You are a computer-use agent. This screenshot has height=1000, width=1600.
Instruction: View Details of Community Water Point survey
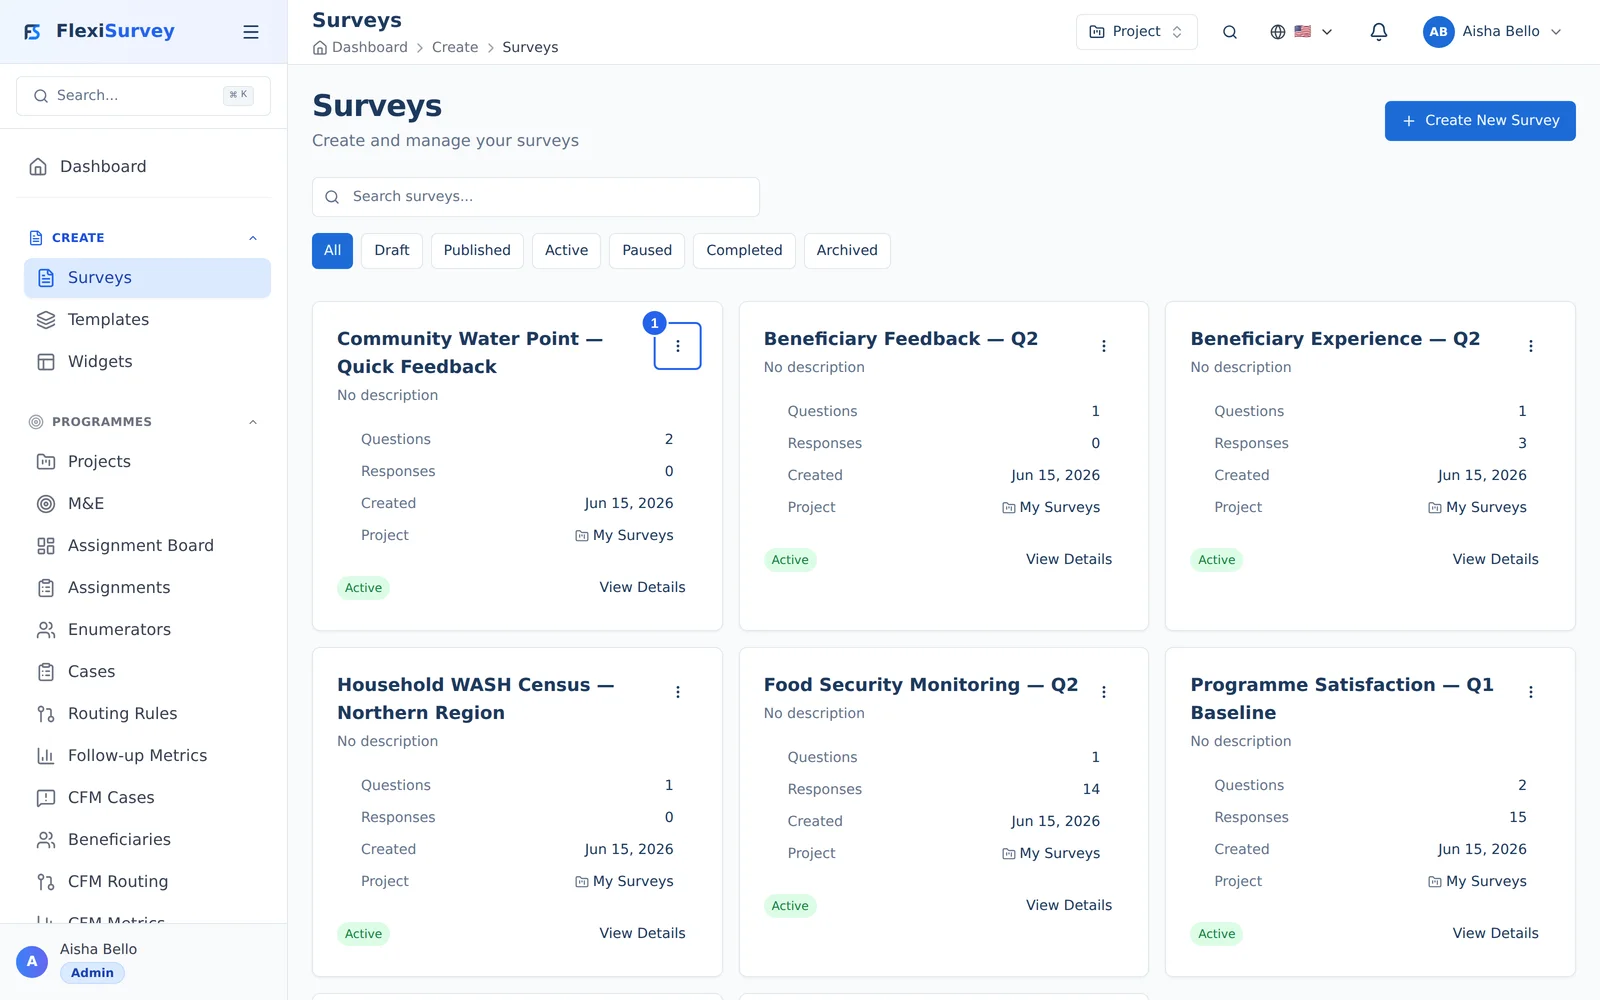coord(642,588)
